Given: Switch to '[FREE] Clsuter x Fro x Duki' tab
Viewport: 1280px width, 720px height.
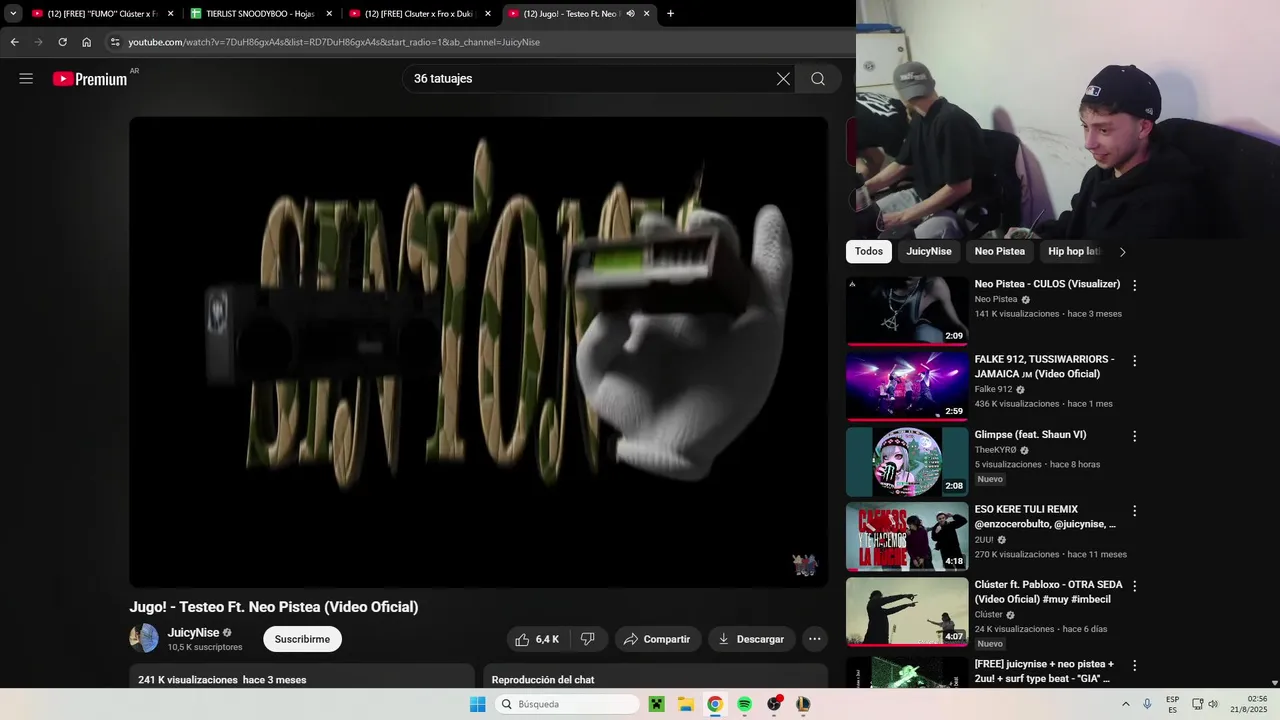Looking at the screenshot, I should [x=418, y=14].
